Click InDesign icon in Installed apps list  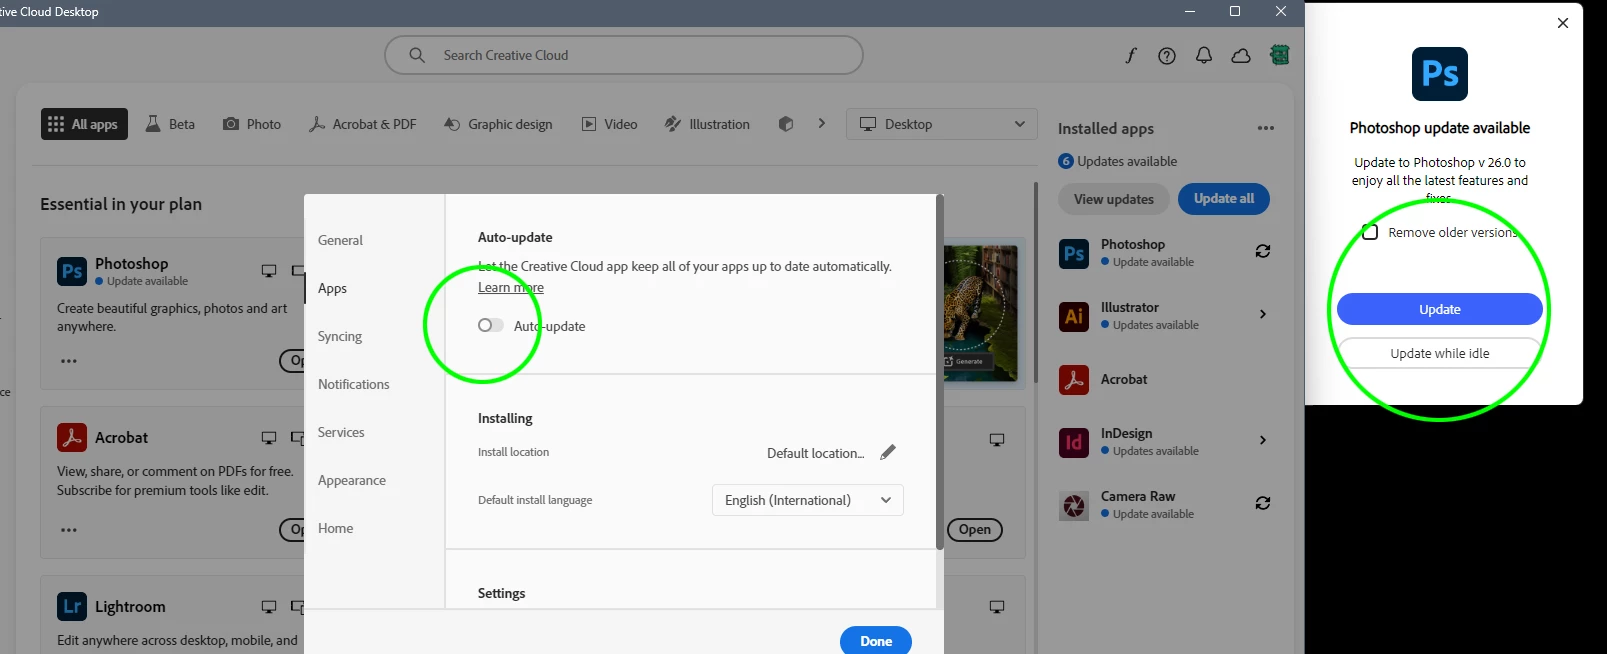1074,442
